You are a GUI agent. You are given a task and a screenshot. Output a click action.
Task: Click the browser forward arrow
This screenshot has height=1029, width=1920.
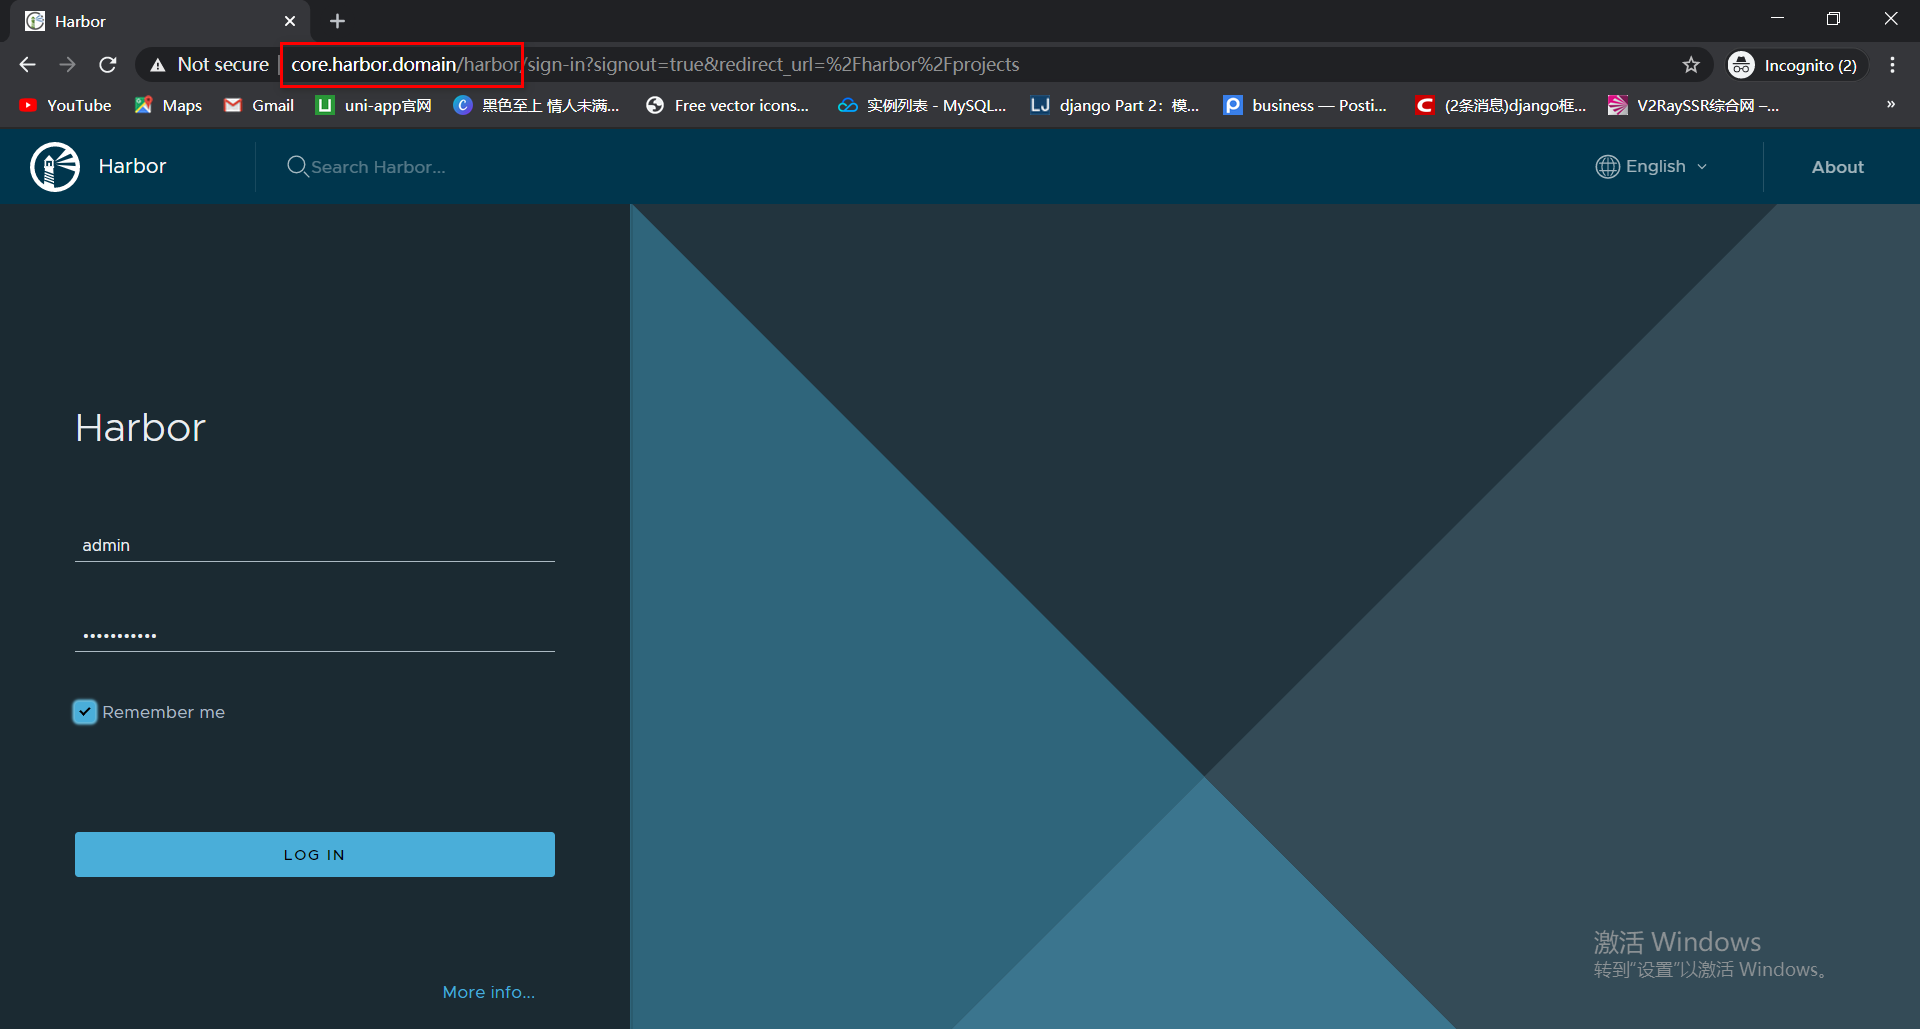point(67,64)
